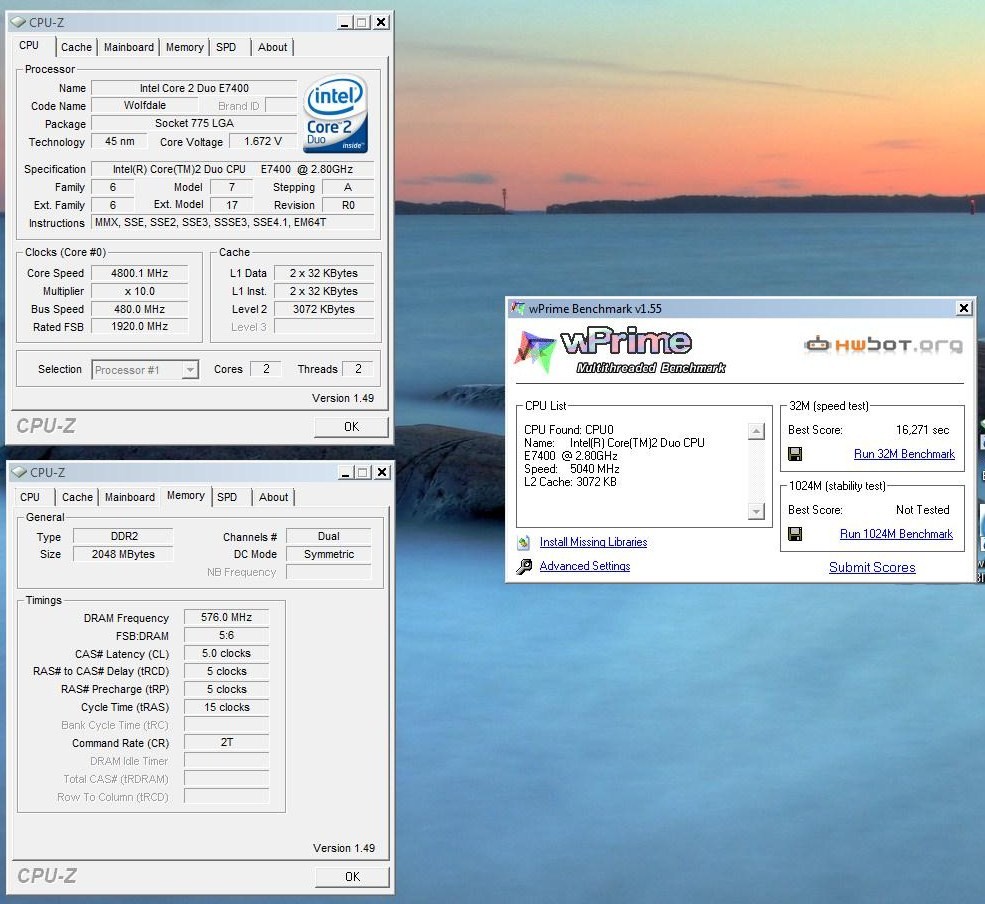Click floppy disk icon beside Run 32M Benchmark
The image size is (985, 904).
pos(795,454)
